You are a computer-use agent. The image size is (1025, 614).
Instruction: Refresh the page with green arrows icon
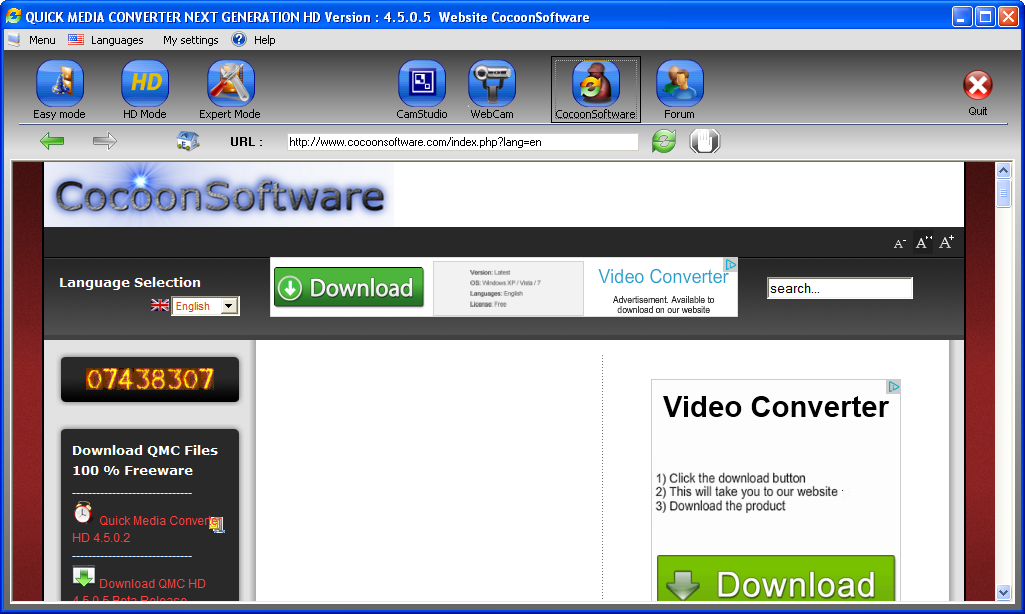664,141
